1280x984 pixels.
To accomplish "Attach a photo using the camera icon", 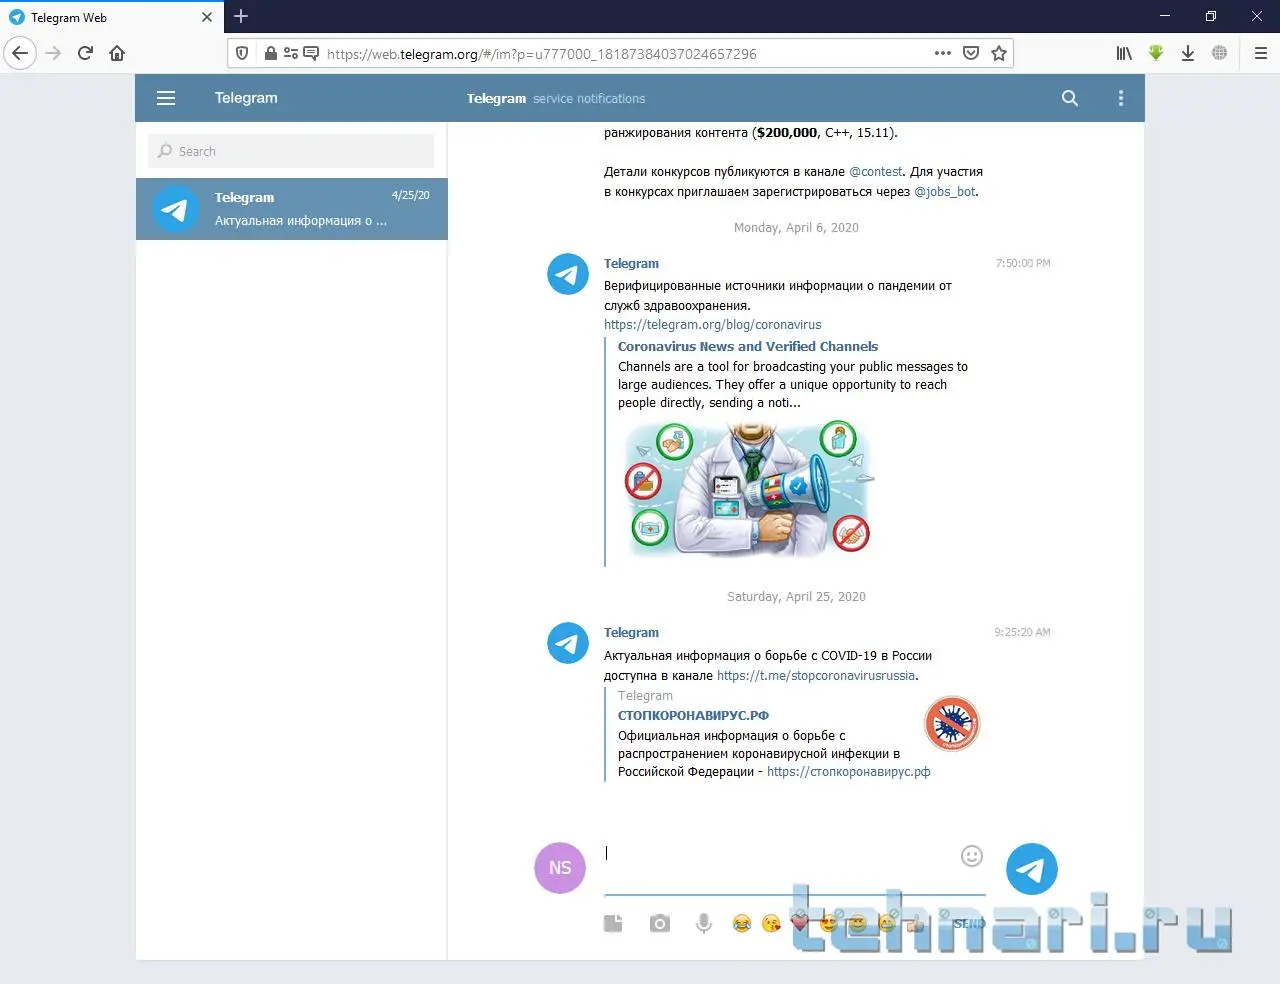I will point(659,923).
